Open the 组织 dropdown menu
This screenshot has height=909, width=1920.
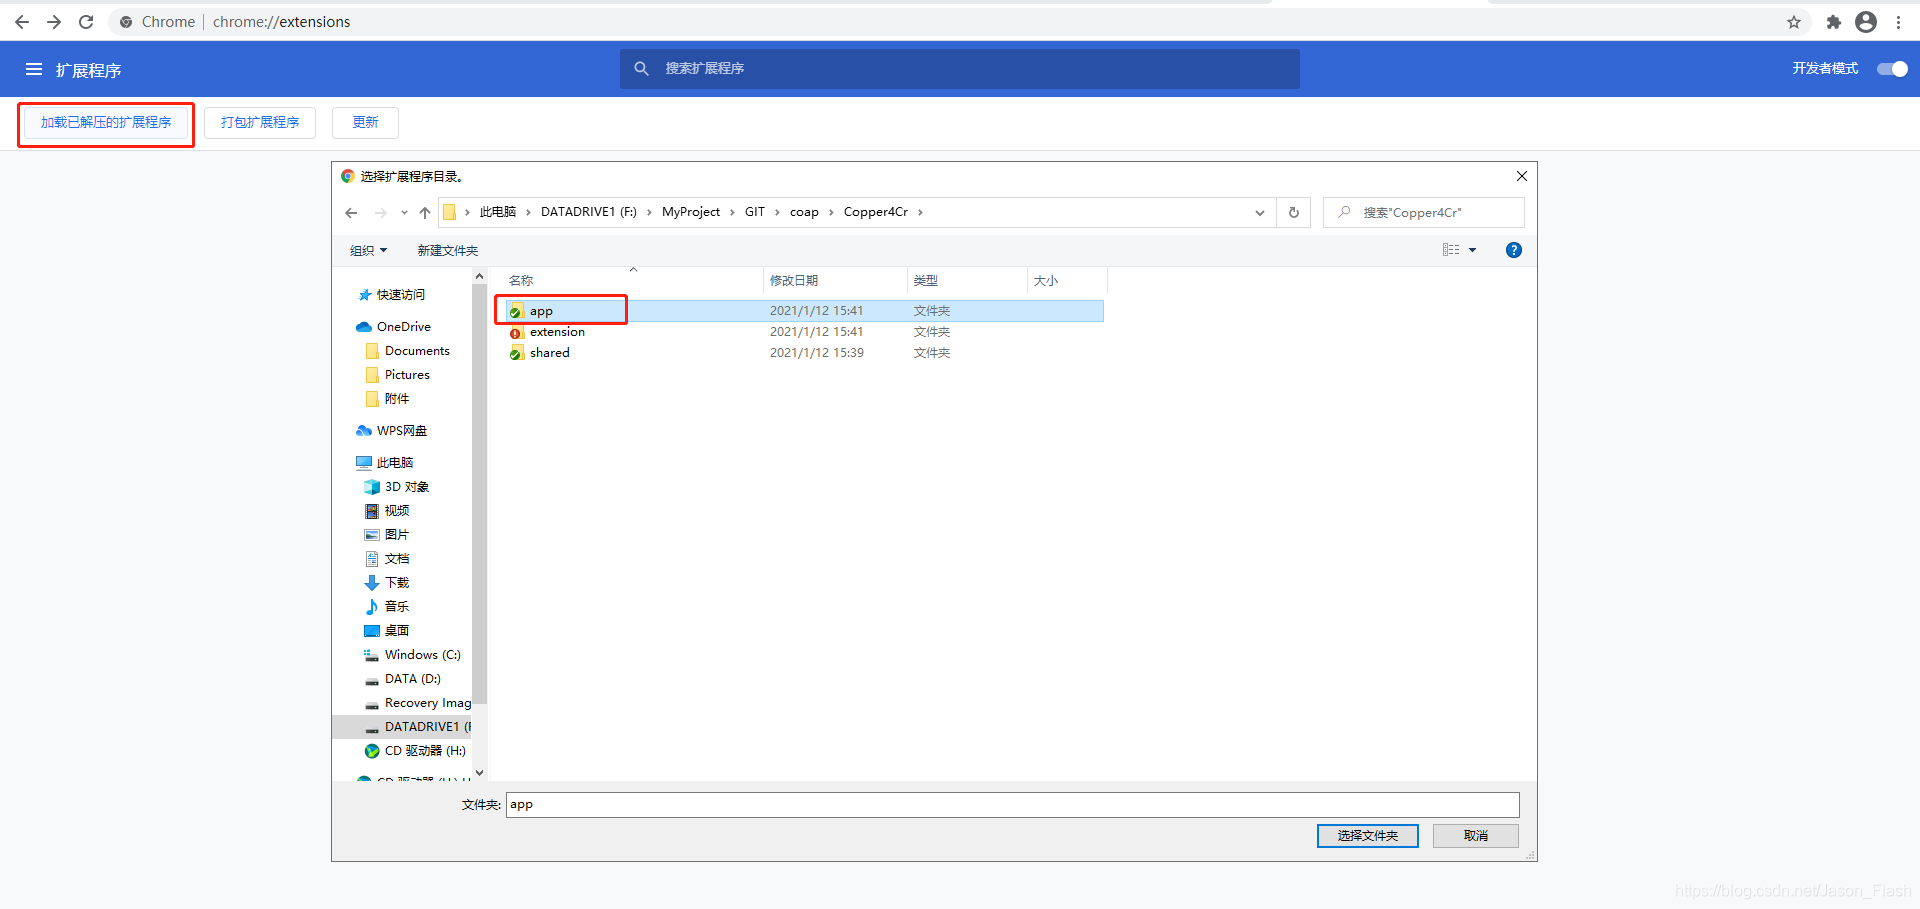click(x=368, y=250)
